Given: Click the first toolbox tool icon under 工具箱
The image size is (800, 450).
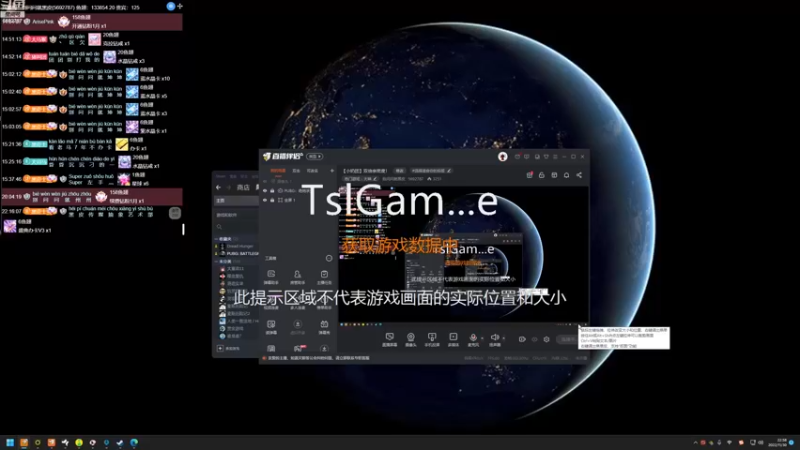Looking at the screenshot, I should coord(271,274).
